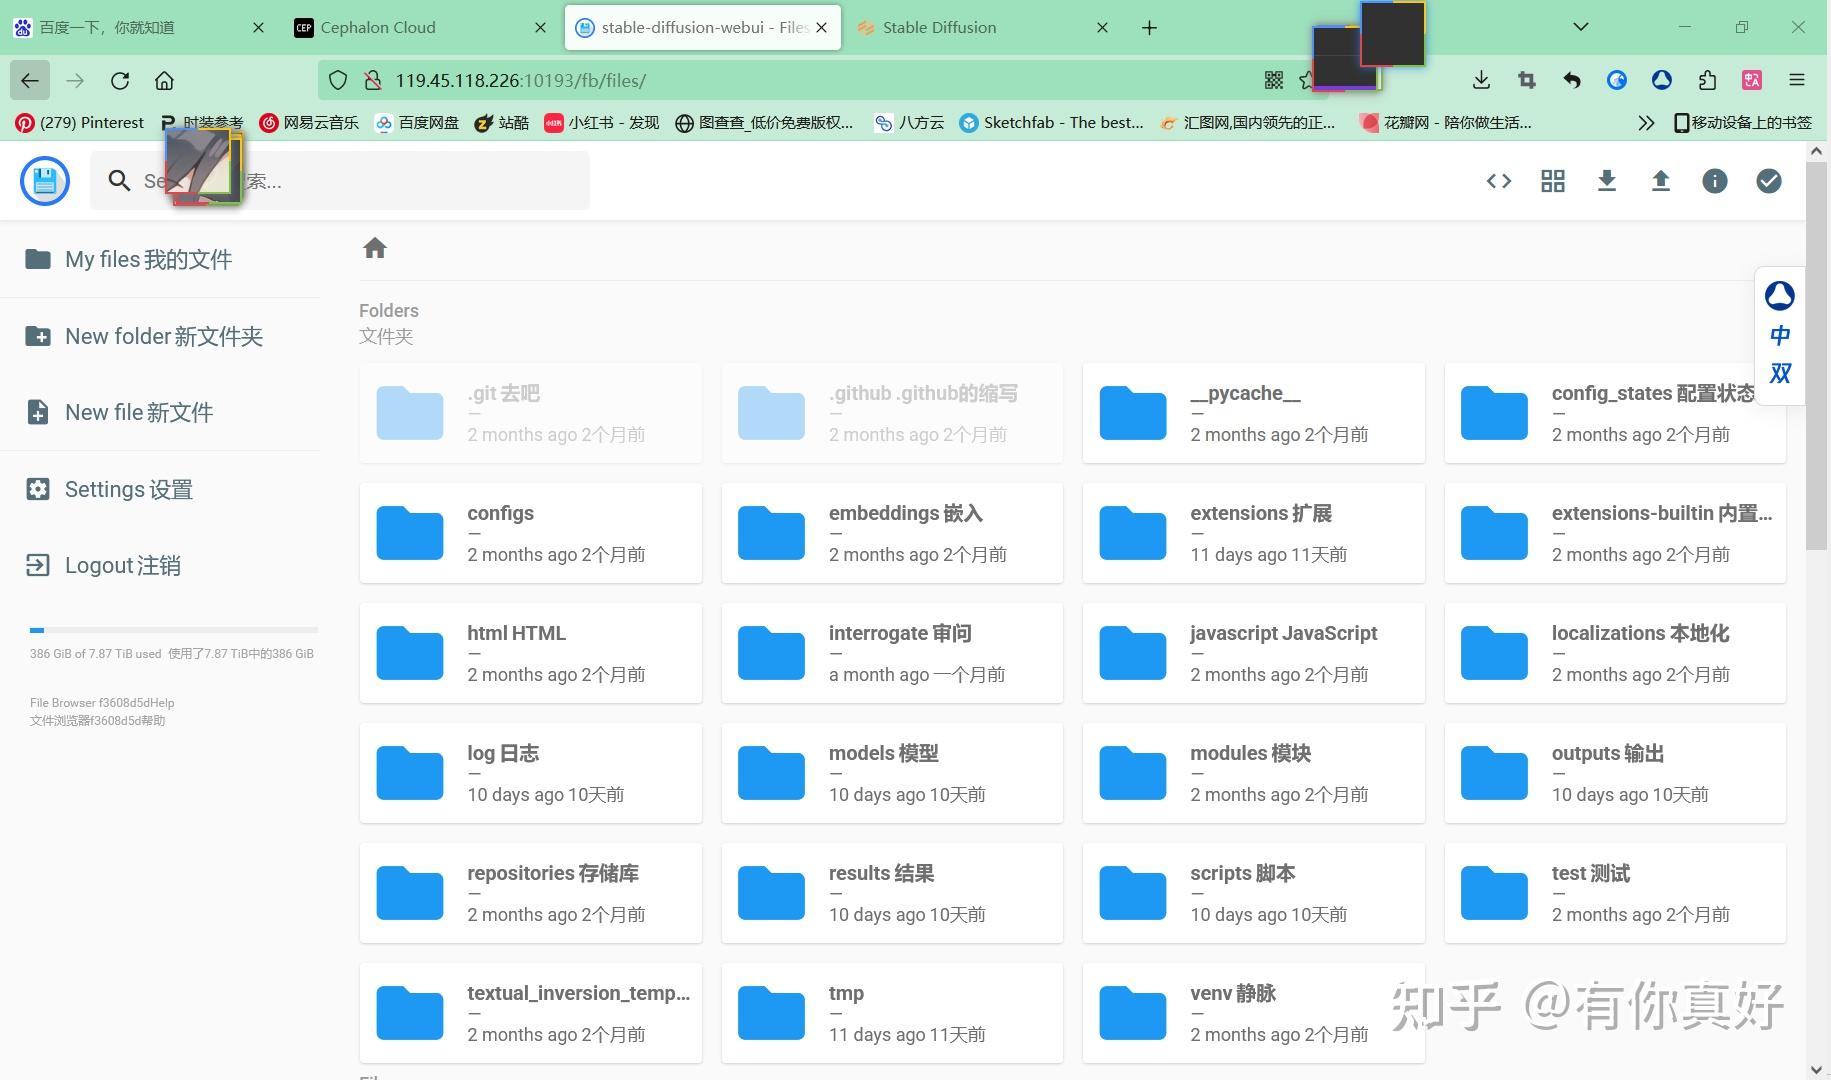Open search via the magnifier icon
The height and width of the screenshot is (1080, 1831).
(119, 181)
